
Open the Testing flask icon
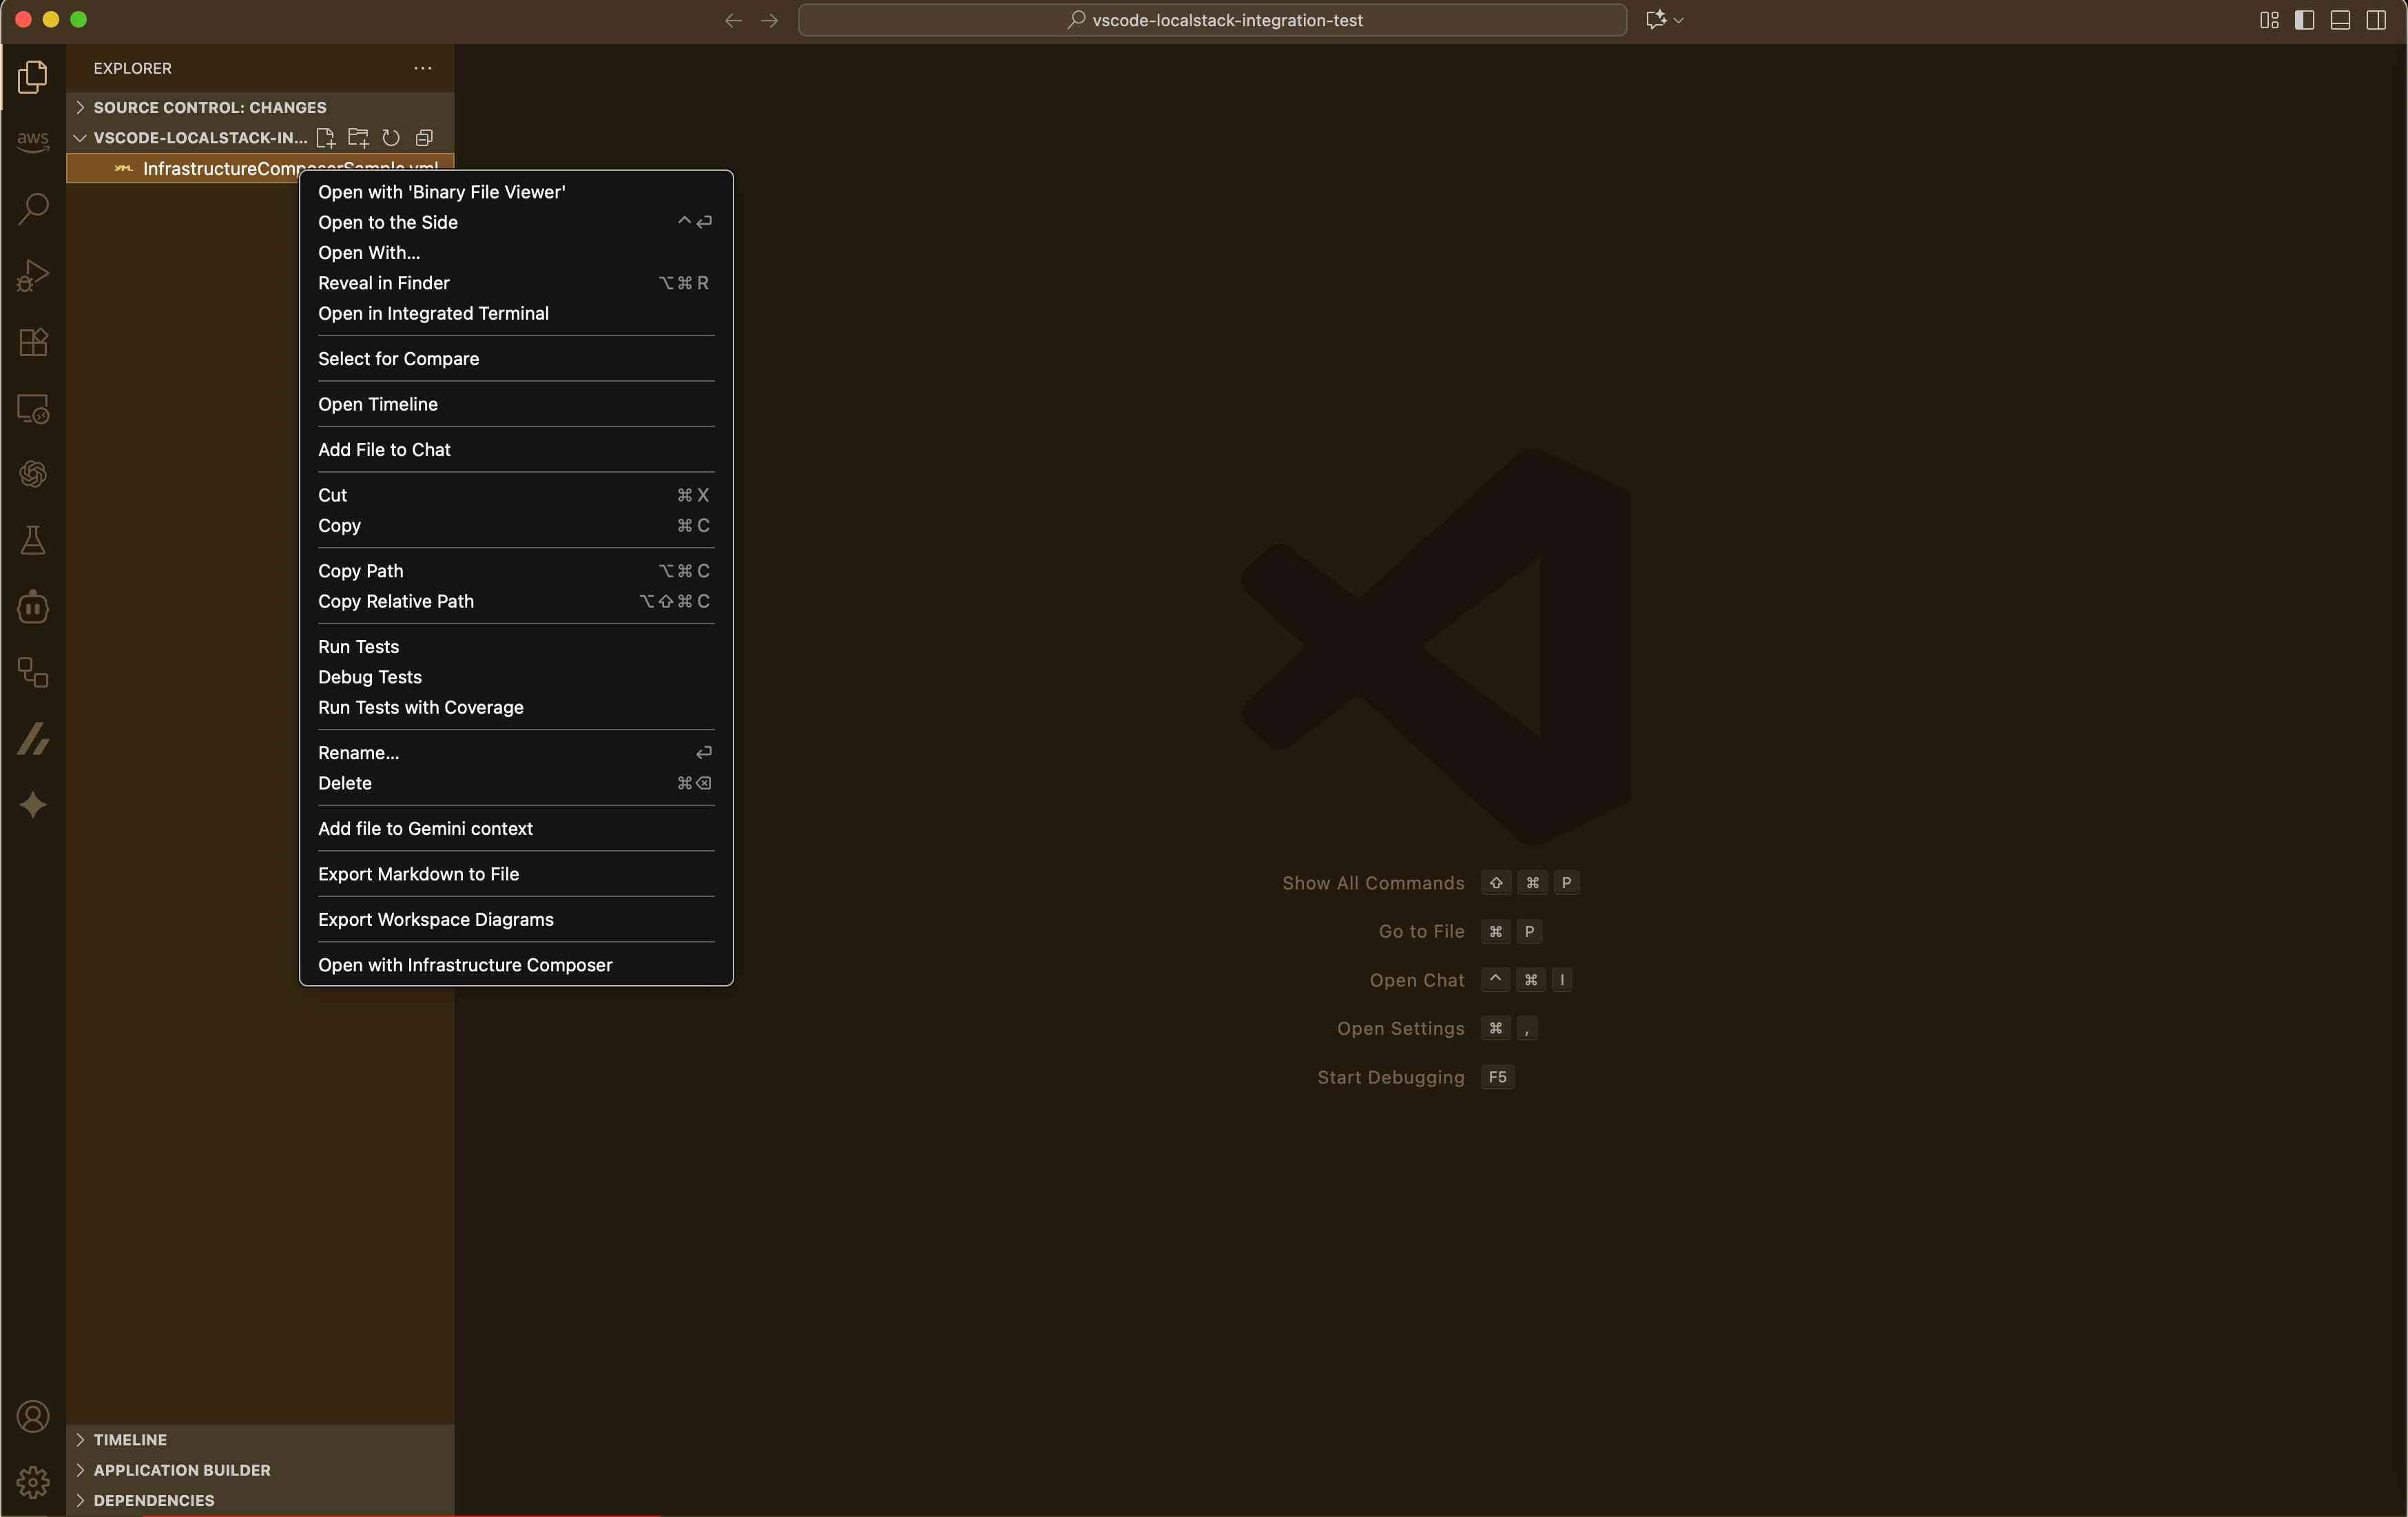[33, 541]
